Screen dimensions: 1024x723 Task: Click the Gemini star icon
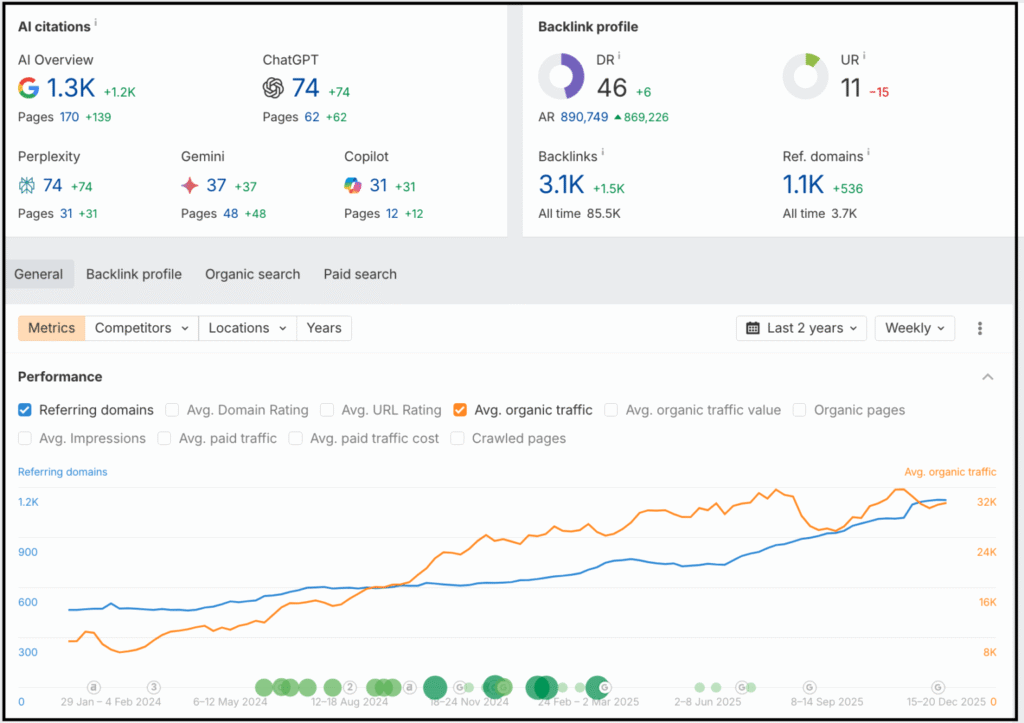[190, 185]
